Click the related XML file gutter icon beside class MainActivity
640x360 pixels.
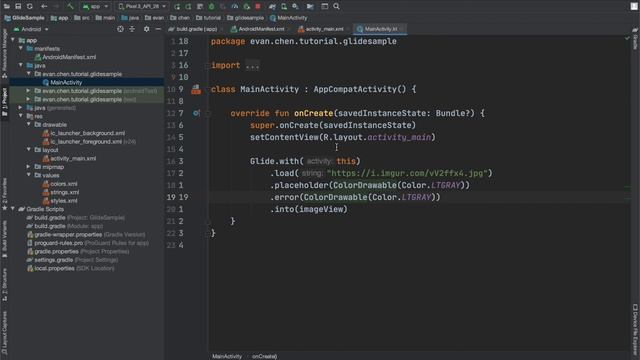pyautogui.click(x=196, y=89)
